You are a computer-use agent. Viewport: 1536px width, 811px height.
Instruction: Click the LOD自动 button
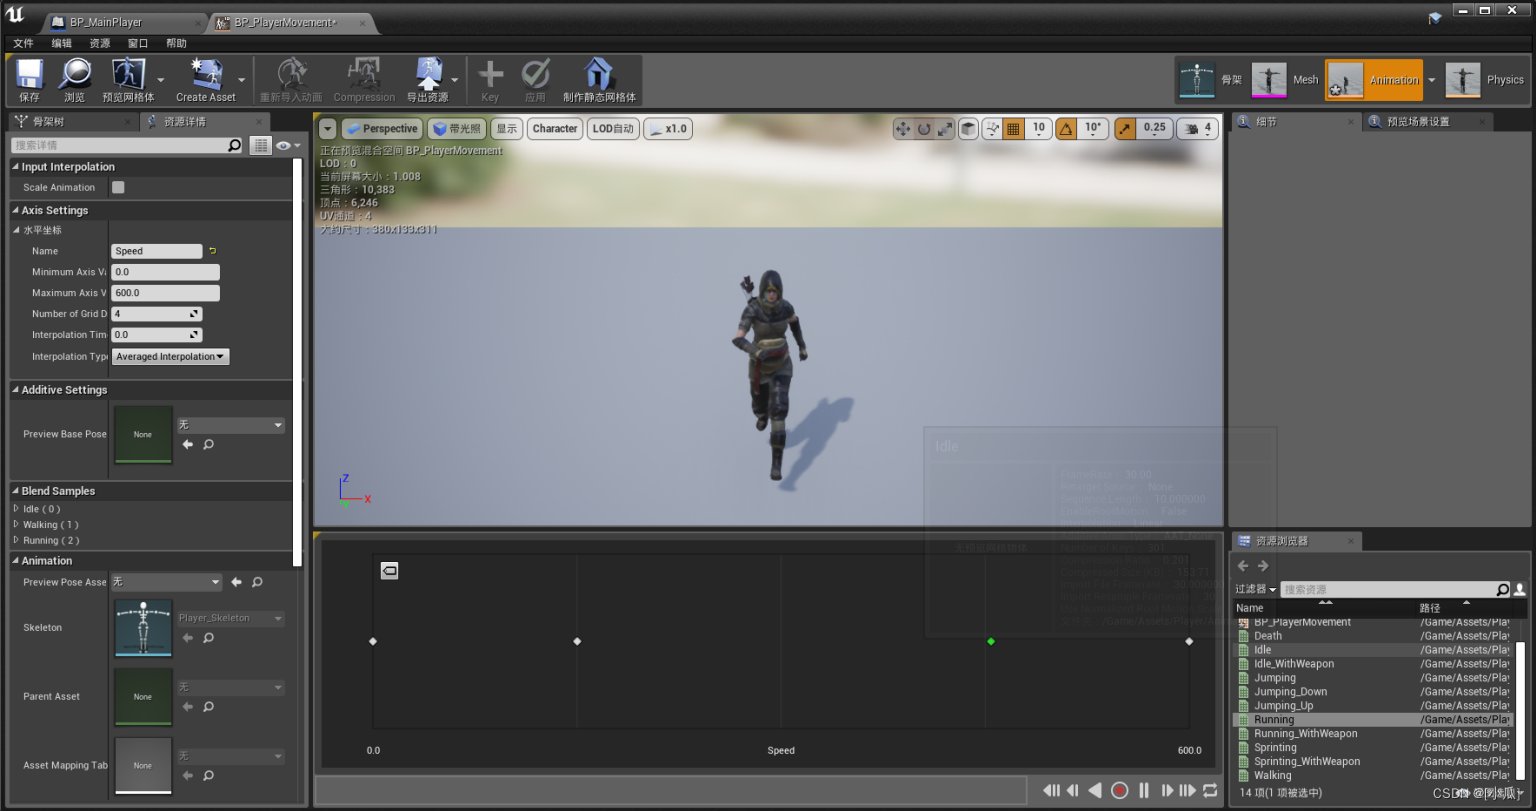tap(613, 128)
